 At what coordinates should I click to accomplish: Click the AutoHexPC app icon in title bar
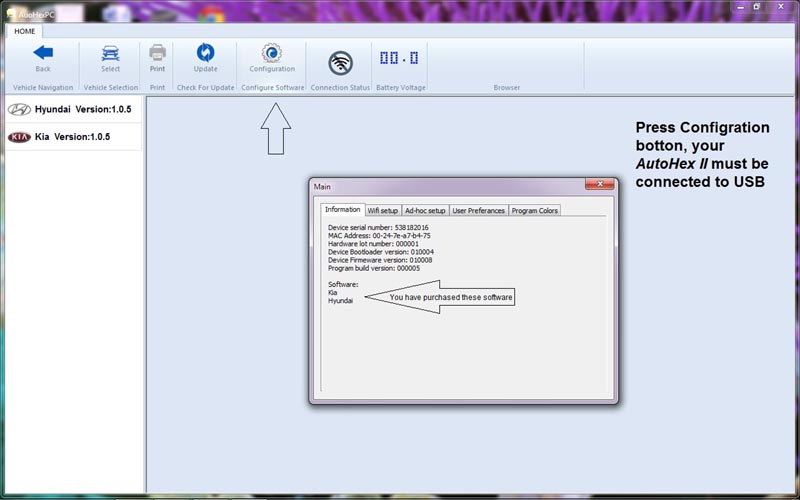click(x=10, y=13)
